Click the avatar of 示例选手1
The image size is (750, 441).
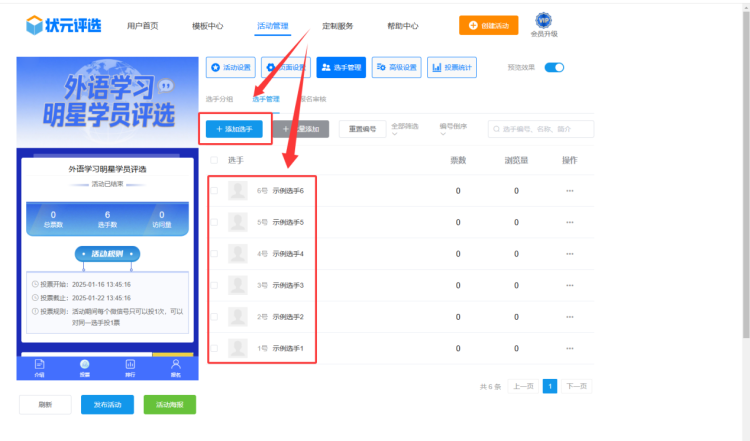point(238,348)
